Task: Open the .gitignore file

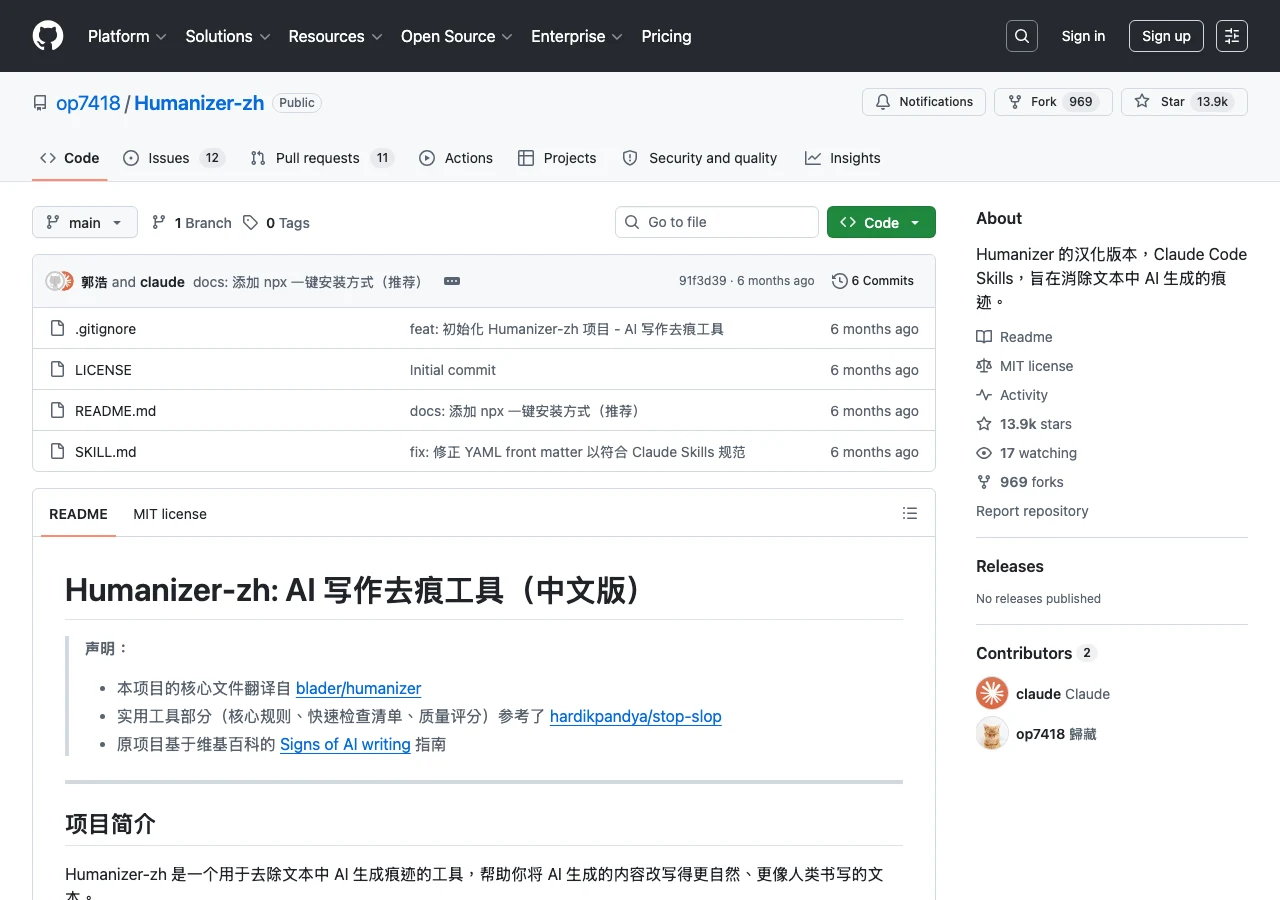Action: 105,329
